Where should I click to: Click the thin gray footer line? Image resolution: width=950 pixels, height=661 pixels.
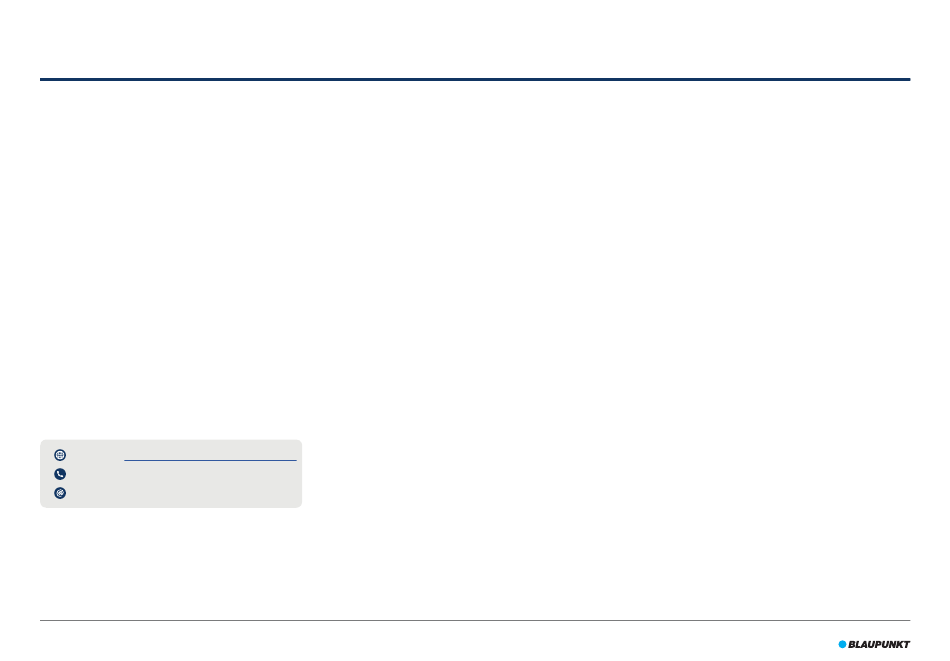[x=475, y=620]
